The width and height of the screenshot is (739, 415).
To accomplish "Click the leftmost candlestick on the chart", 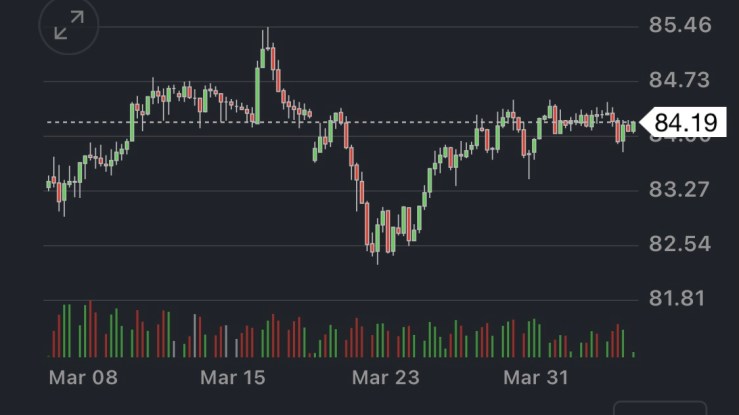I will 49,183.
